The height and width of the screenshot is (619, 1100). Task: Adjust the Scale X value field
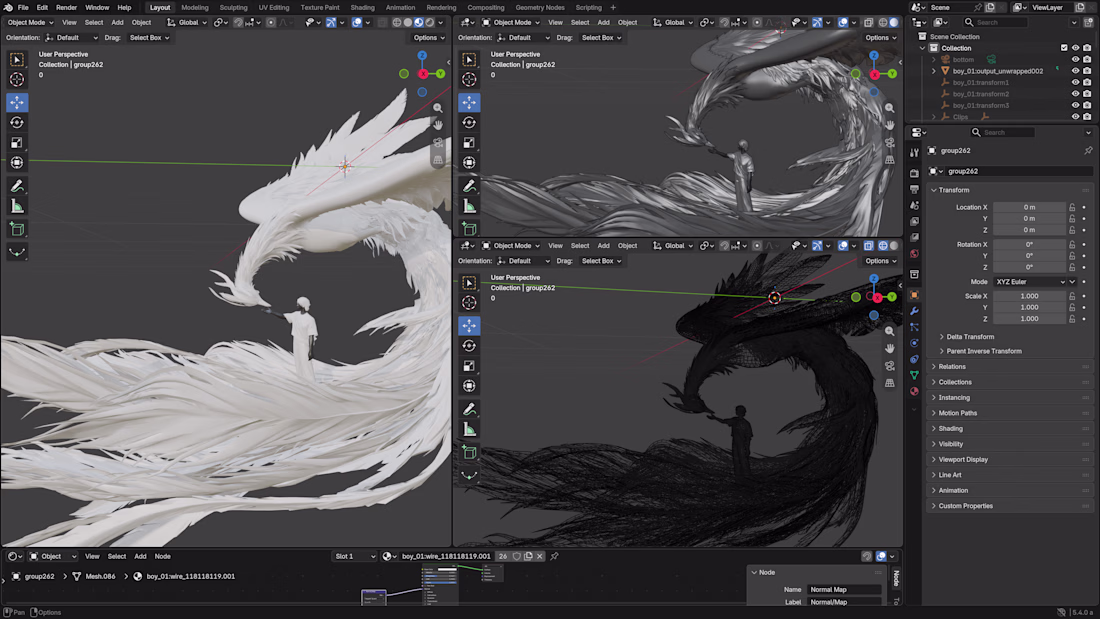pos(1029,296)
